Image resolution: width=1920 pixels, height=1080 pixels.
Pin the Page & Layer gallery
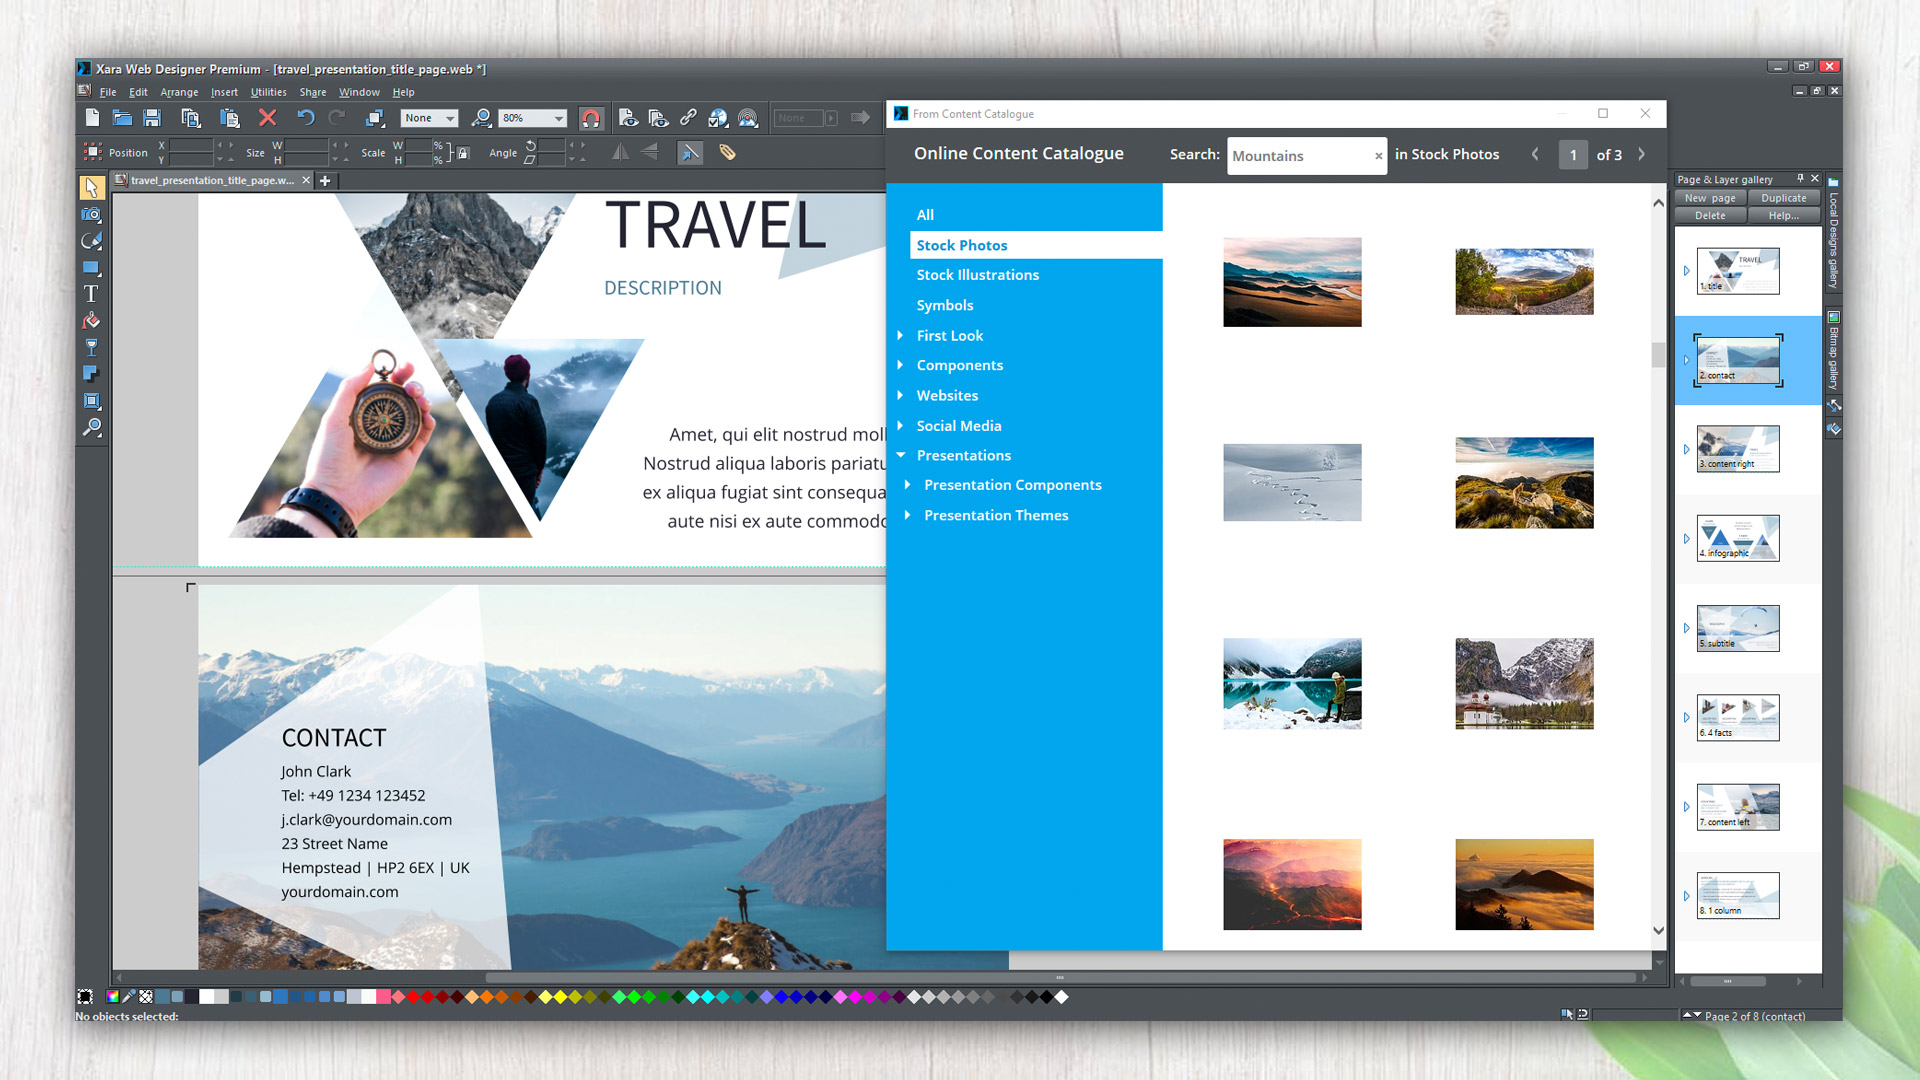(x=1800, y=178)
